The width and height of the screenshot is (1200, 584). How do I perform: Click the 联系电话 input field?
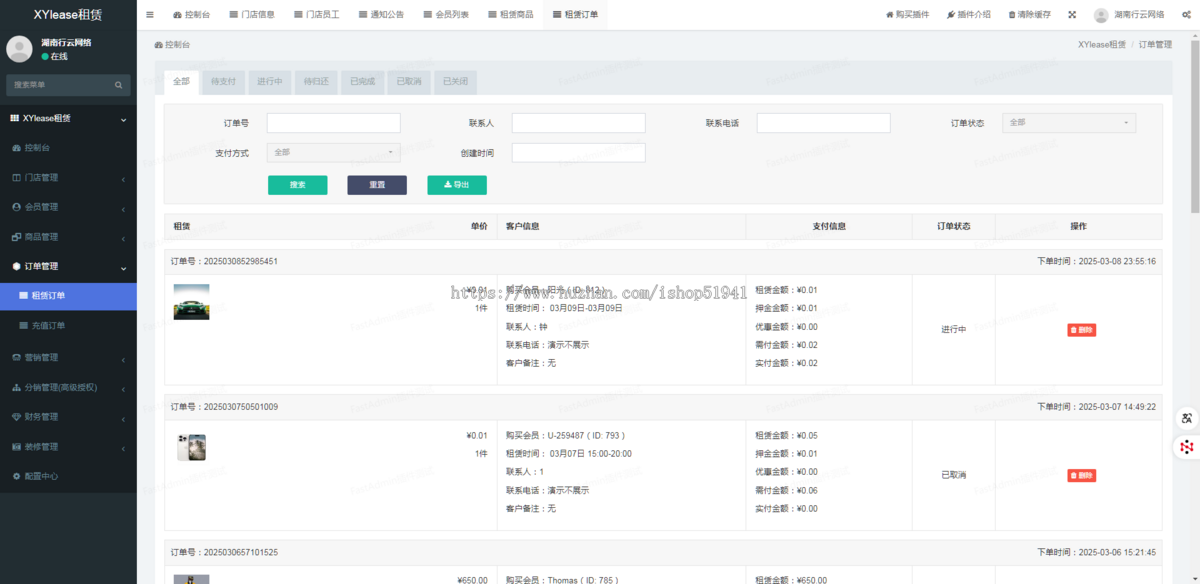pos(824,123)
